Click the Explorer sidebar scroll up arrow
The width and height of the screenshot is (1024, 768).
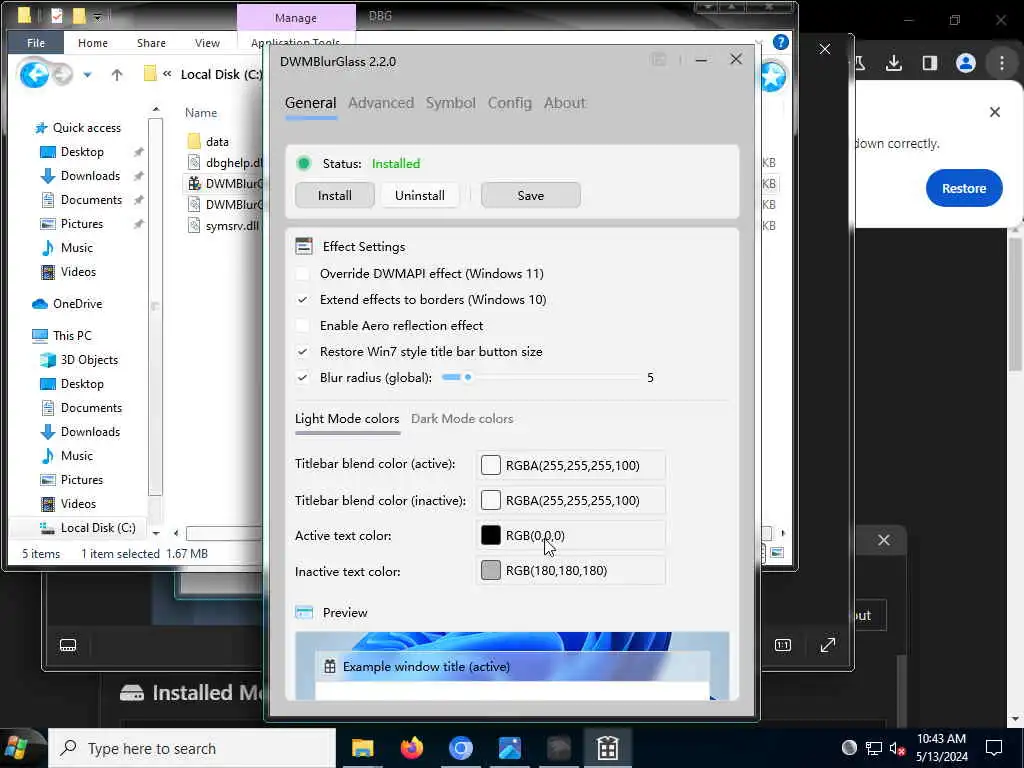155,110
